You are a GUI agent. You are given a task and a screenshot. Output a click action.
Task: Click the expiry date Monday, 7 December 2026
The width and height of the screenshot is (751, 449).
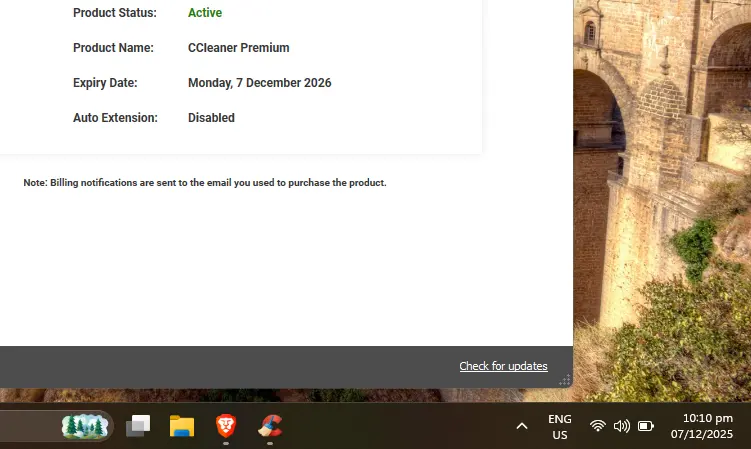coord(260,83)
